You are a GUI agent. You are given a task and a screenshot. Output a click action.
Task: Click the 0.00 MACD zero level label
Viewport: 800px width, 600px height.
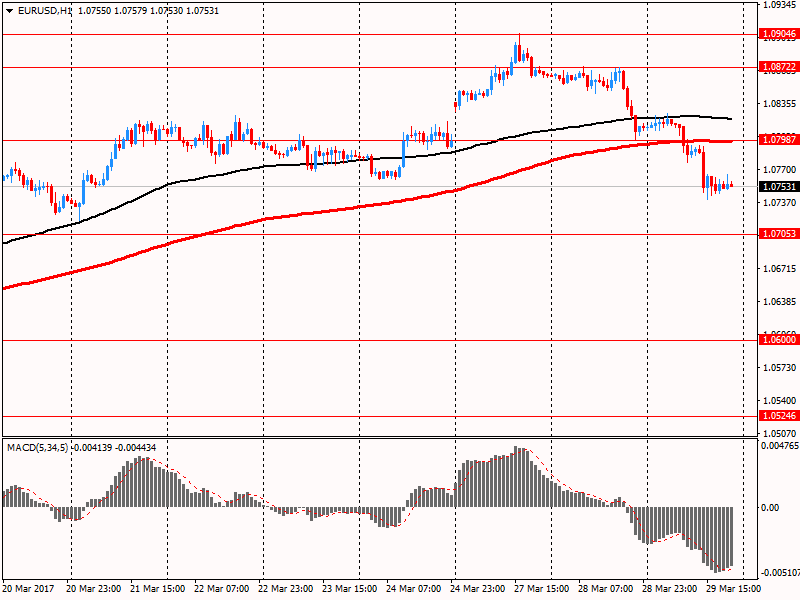[770, 507]
